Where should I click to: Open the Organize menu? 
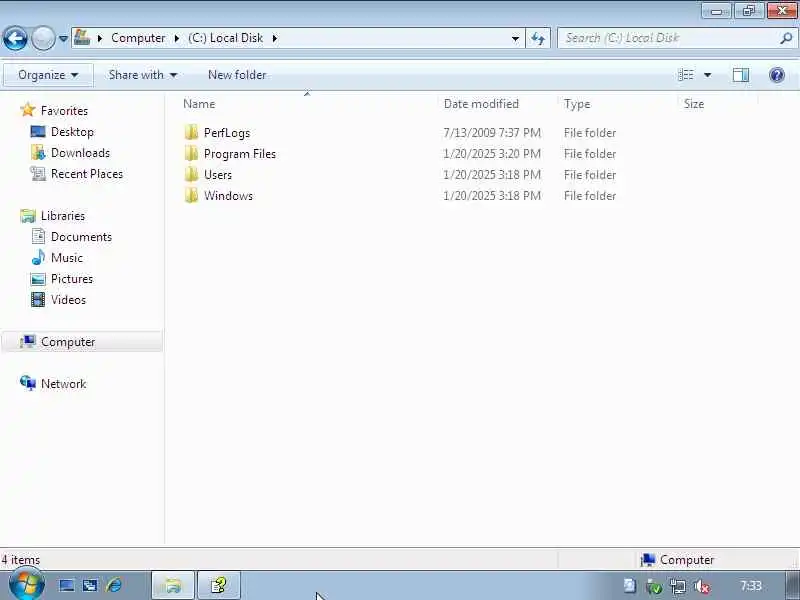(x=48, y=75)
